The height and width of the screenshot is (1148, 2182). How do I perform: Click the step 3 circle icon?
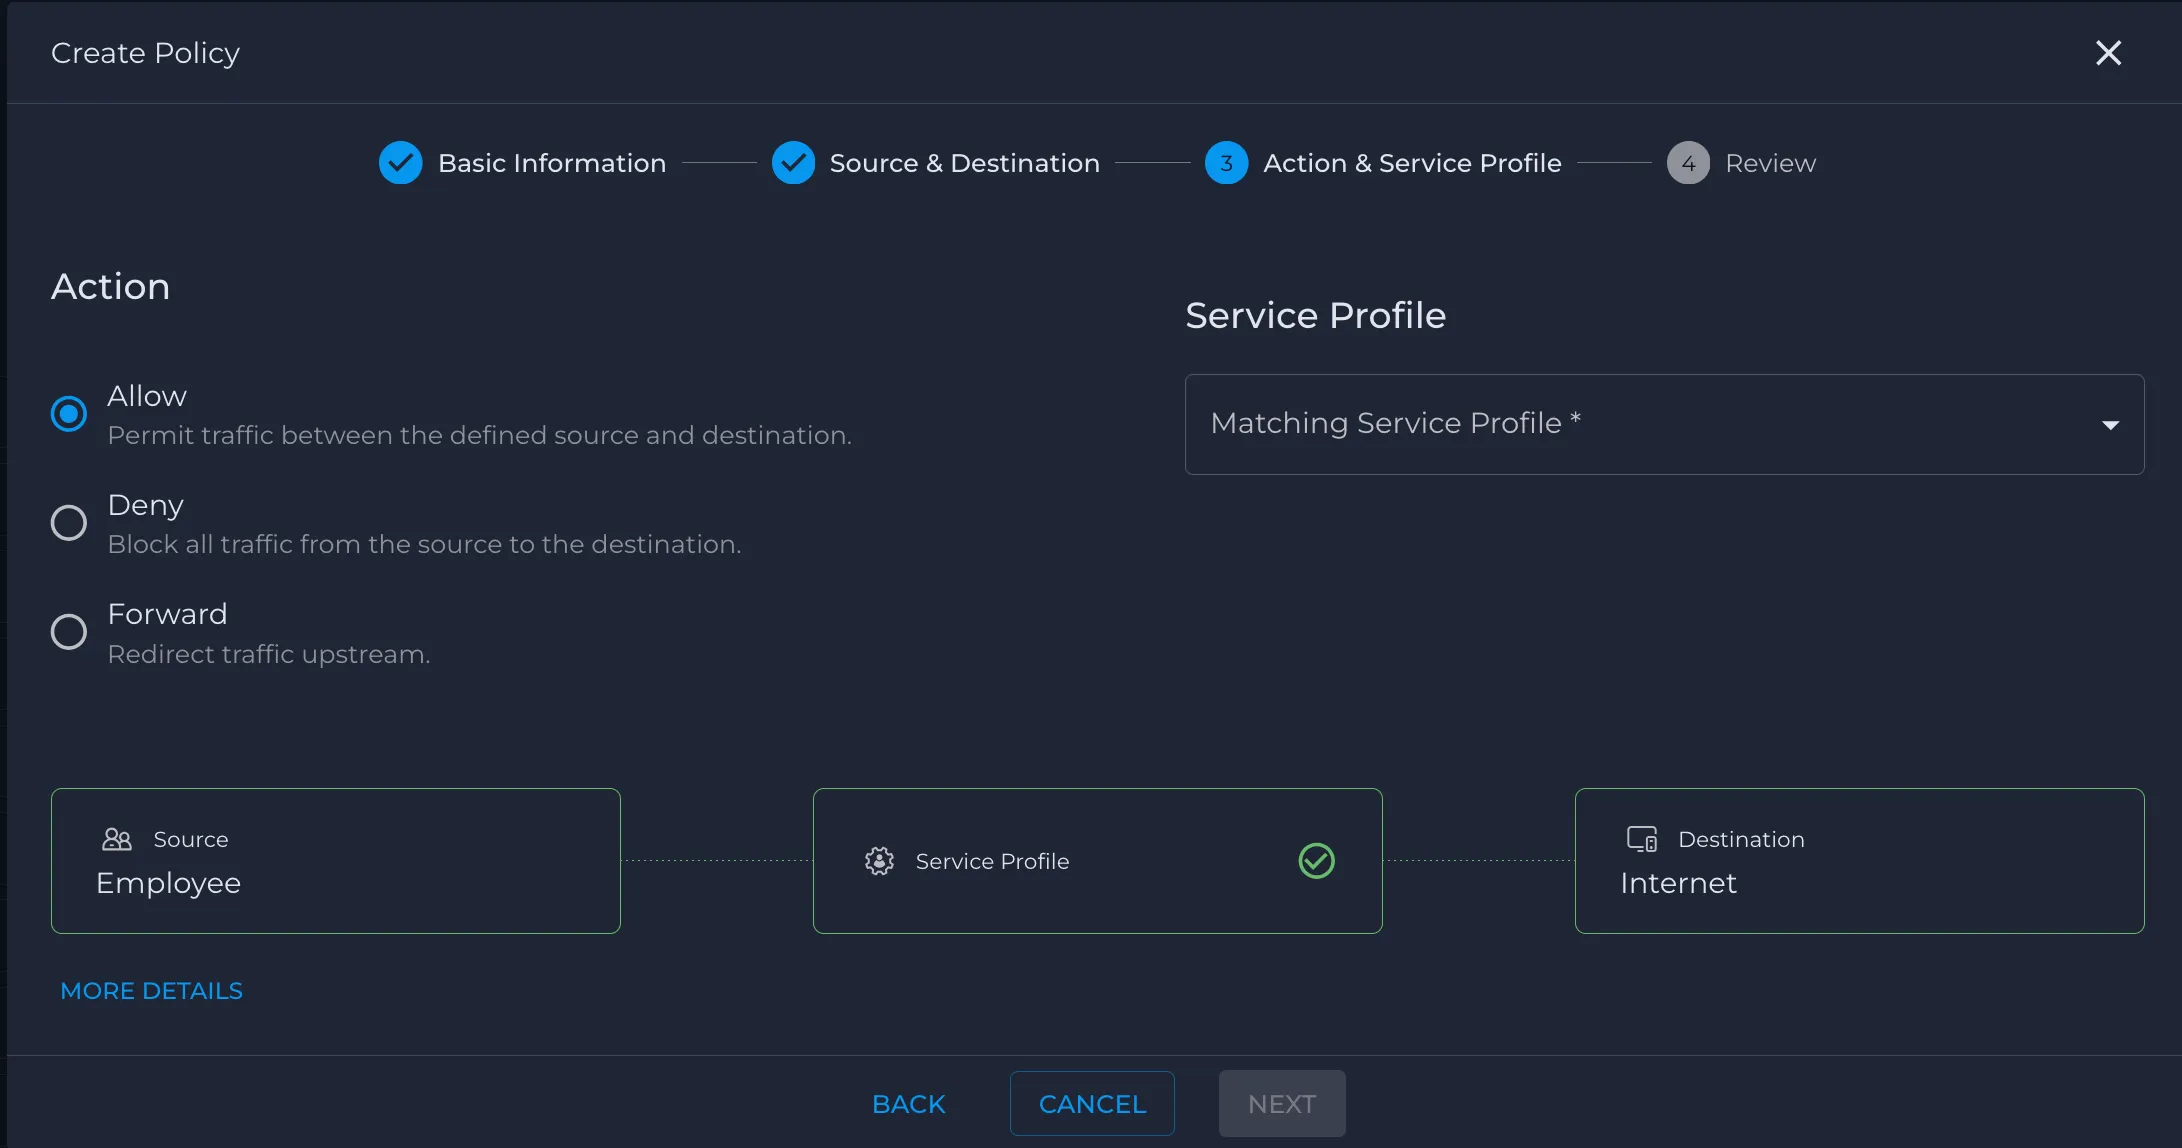[x=1226, y=163]
